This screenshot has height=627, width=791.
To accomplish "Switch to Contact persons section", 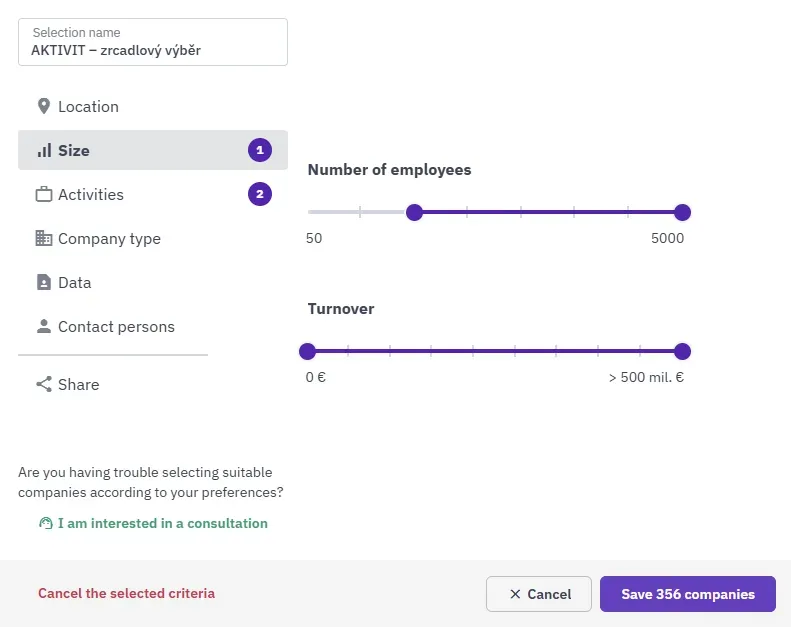I will pyautogui.click(x=153, y=326).
